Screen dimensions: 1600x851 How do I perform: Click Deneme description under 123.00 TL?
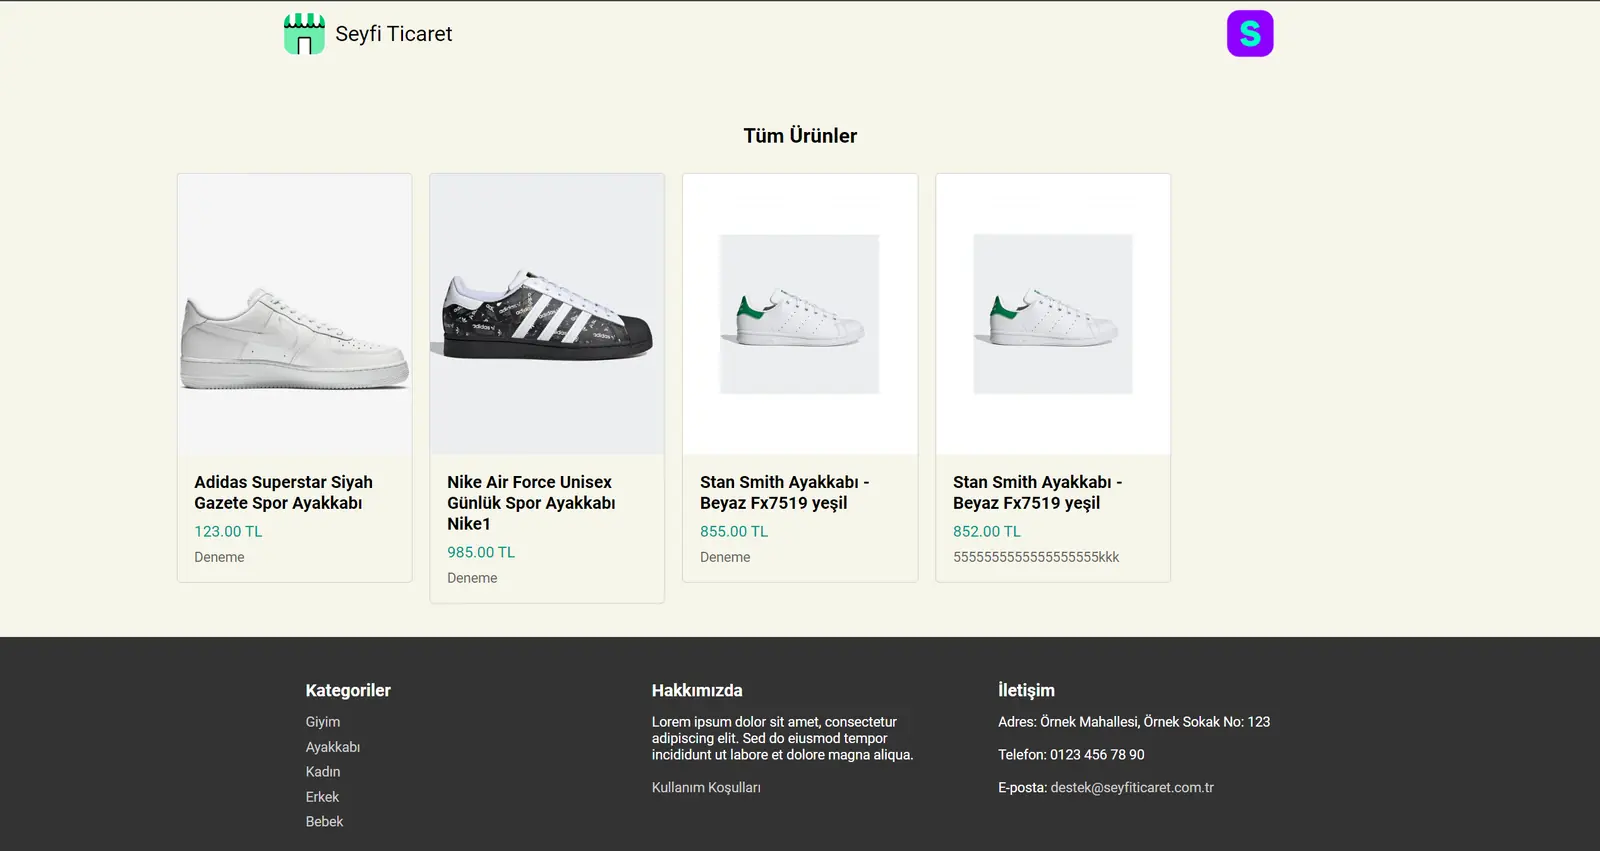[219, 558]
